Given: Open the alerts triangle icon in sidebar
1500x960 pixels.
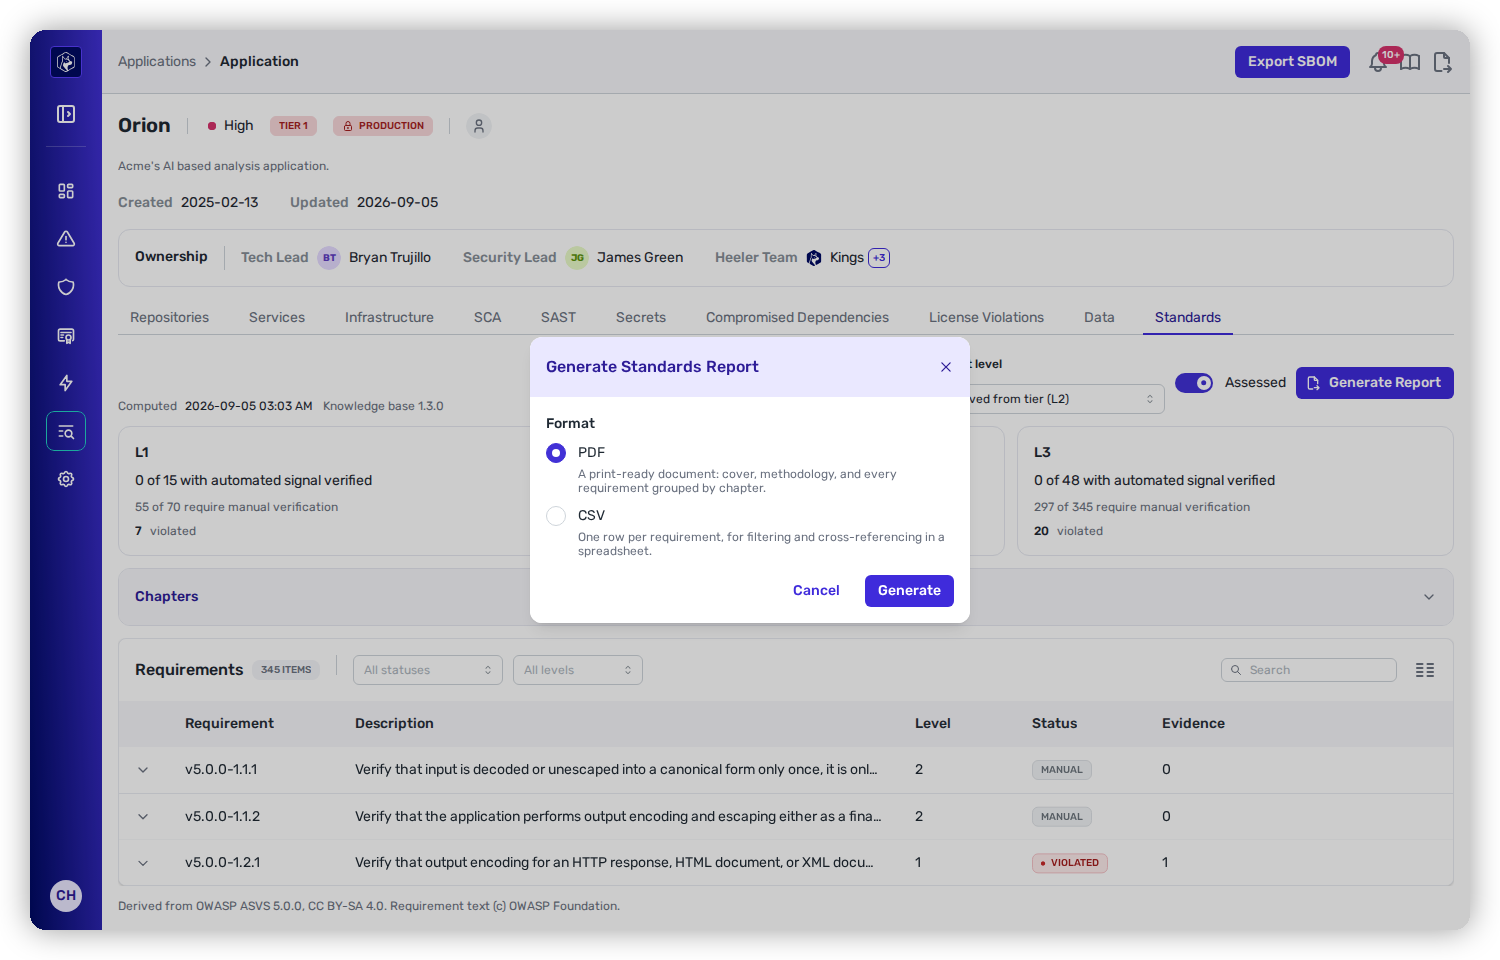Looking at the screenshot, I should pyautogui.click(x=66, y=239).
